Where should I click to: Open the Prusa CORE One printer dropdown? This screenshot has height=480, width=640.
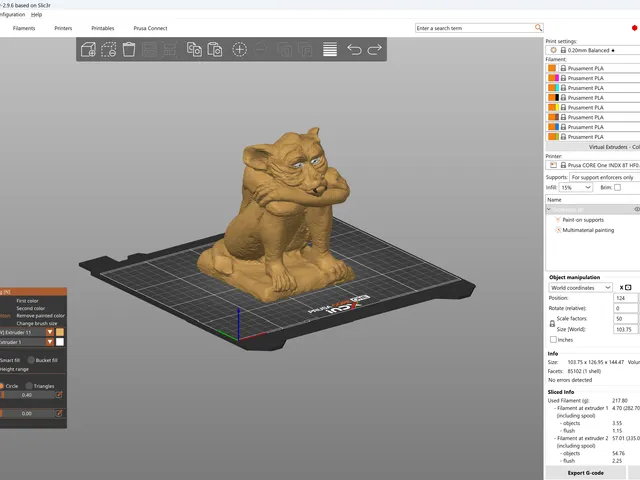point(593,165)
